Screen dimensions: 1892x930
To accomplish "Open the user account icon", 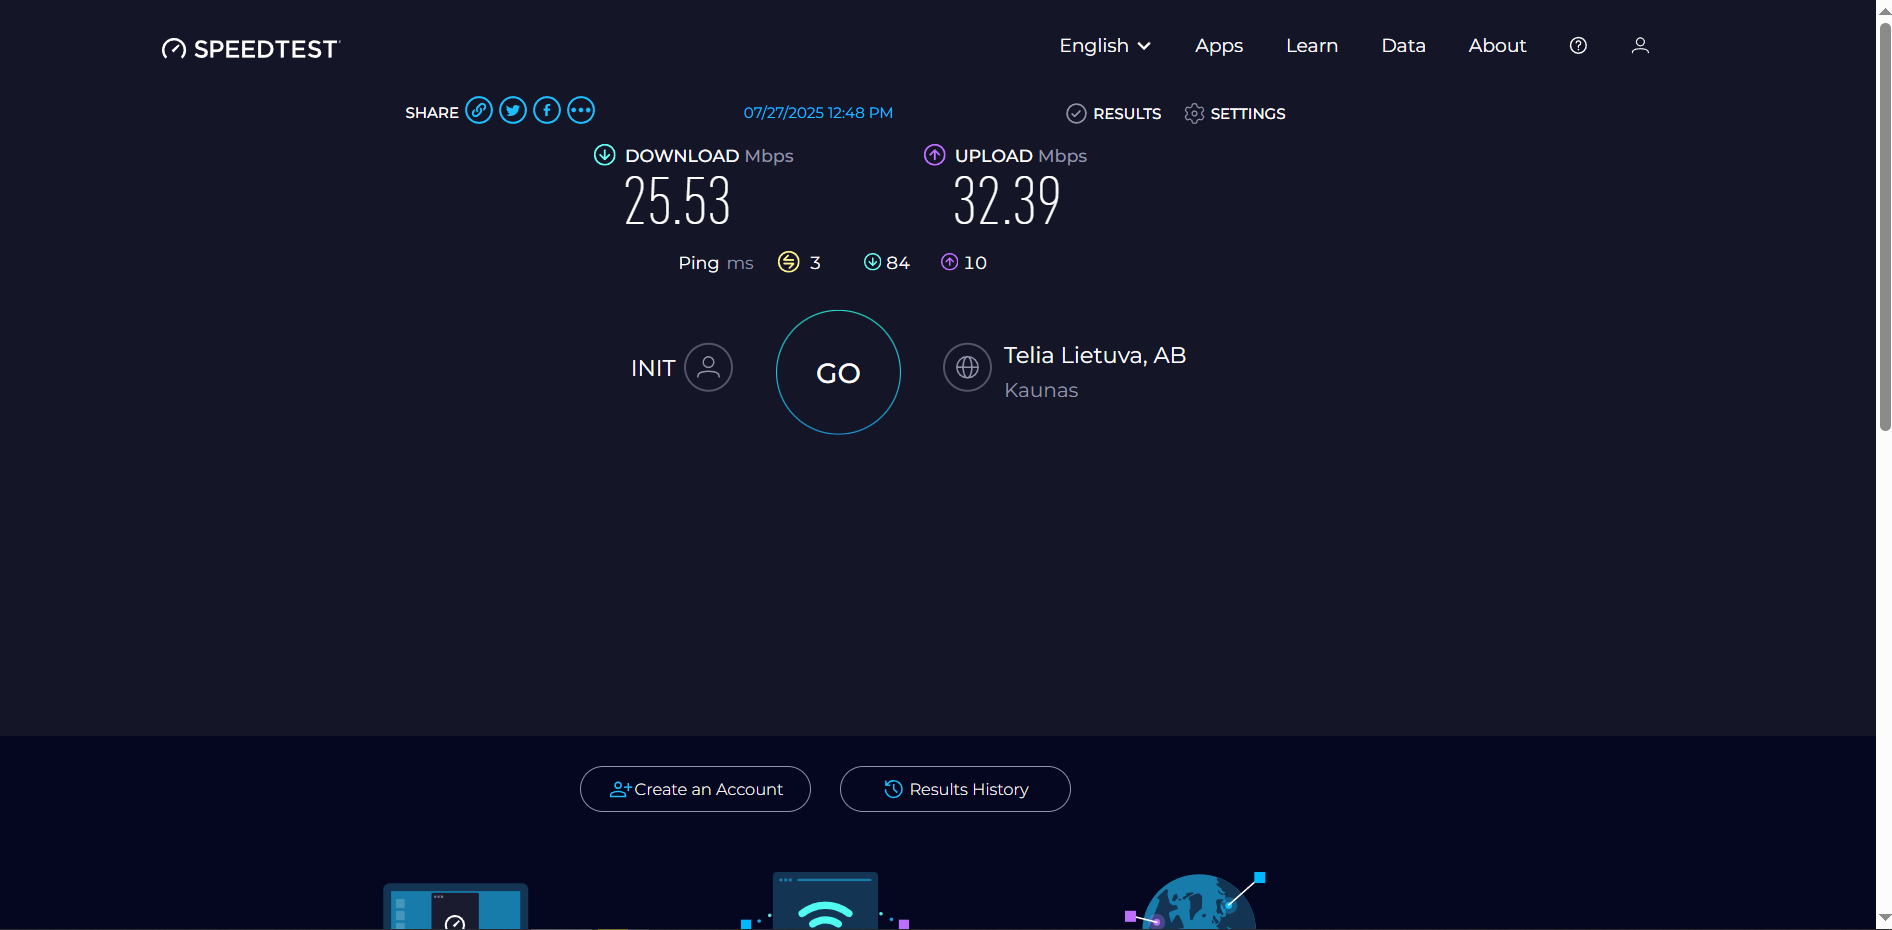I will 1640,45.
